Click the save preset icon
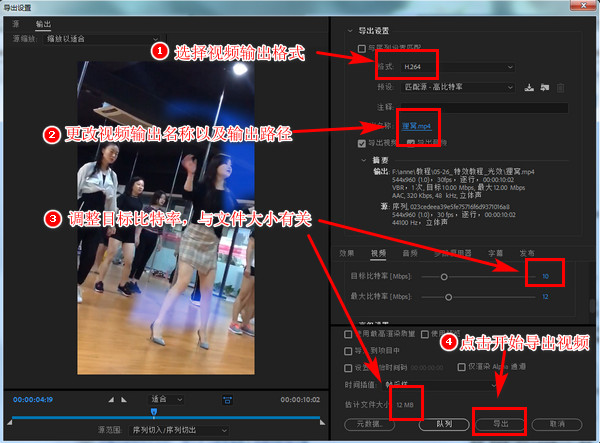 tap(529, 88)
